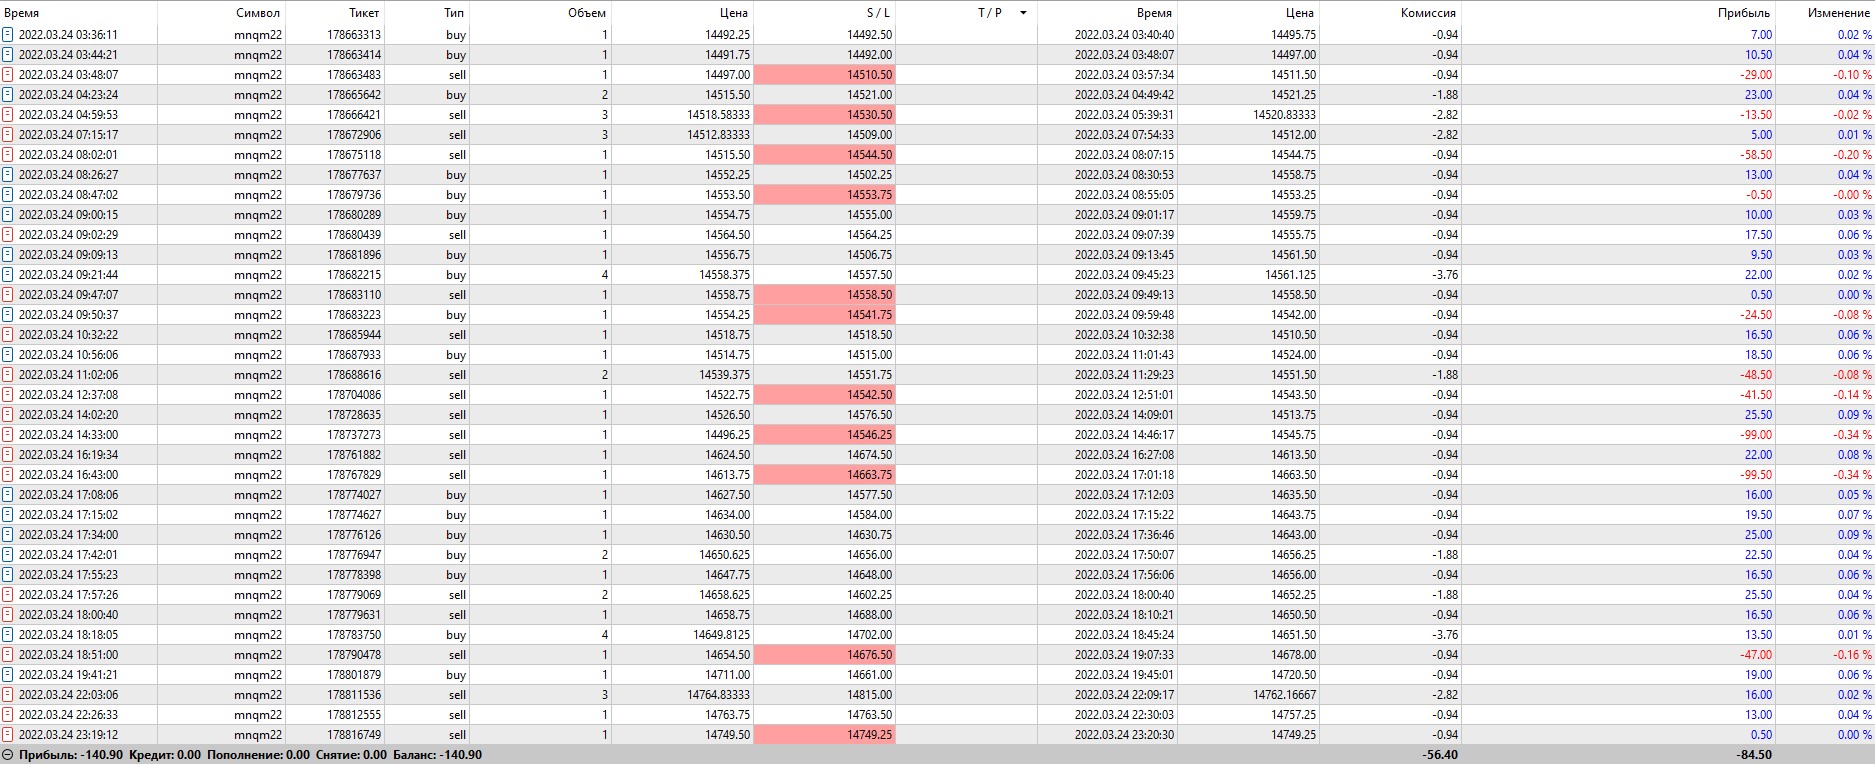Select the red S/L cell 14510.50
Image resolution: width=1875 pixels, height=764 pixels.
[x=825, y=75]
